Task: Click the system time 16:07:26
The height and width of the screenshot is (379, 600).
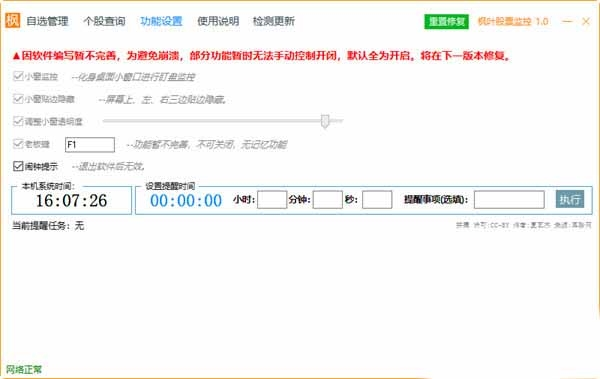Action: pyautogui.click(x=72, y=201)
